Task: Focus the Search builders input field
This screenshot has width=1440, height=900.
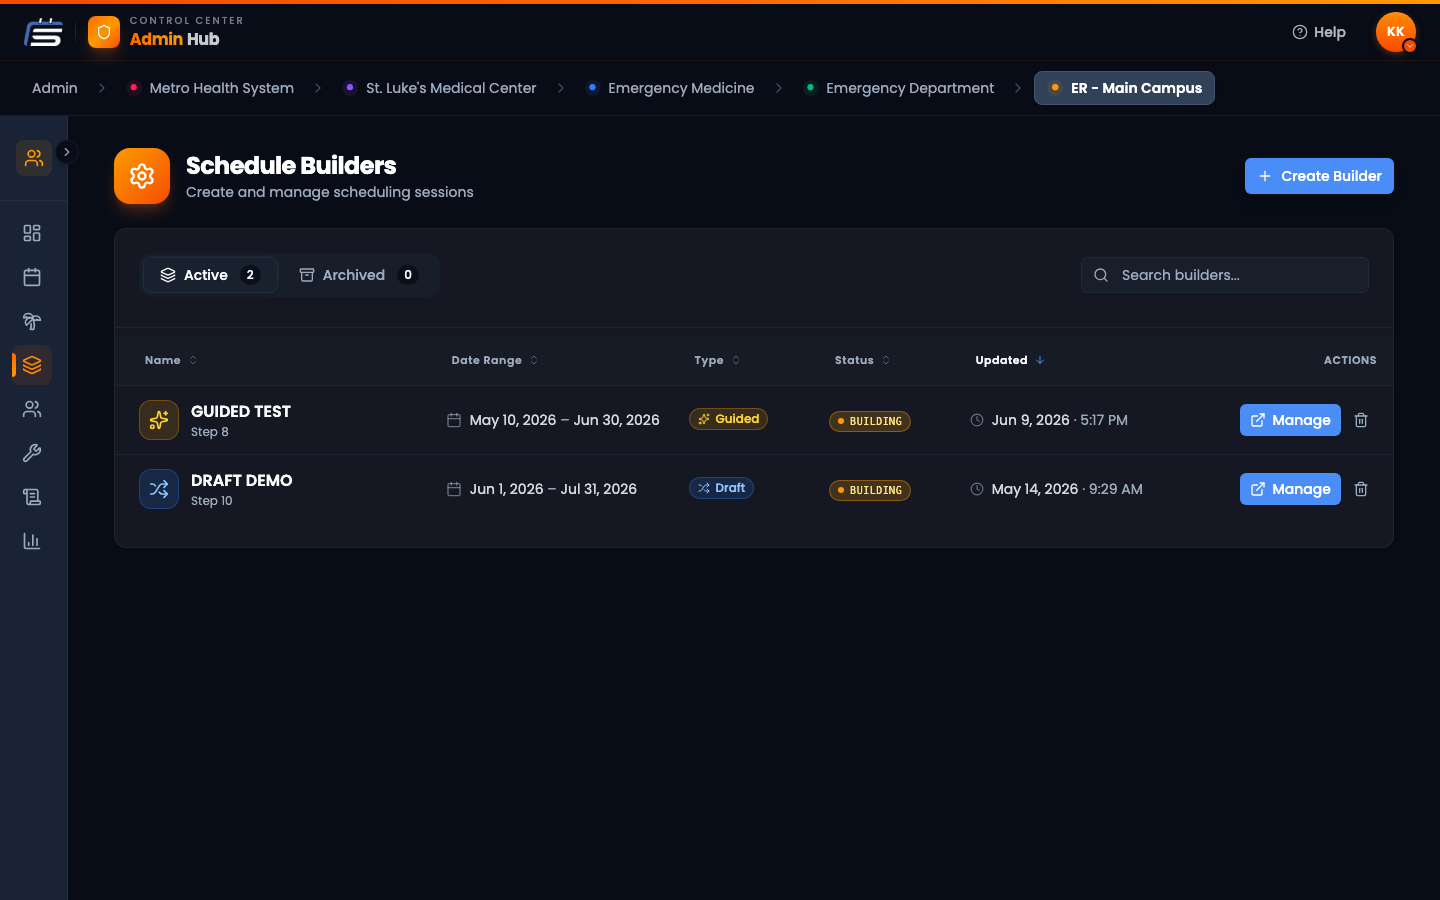Action: point(1225,275)
